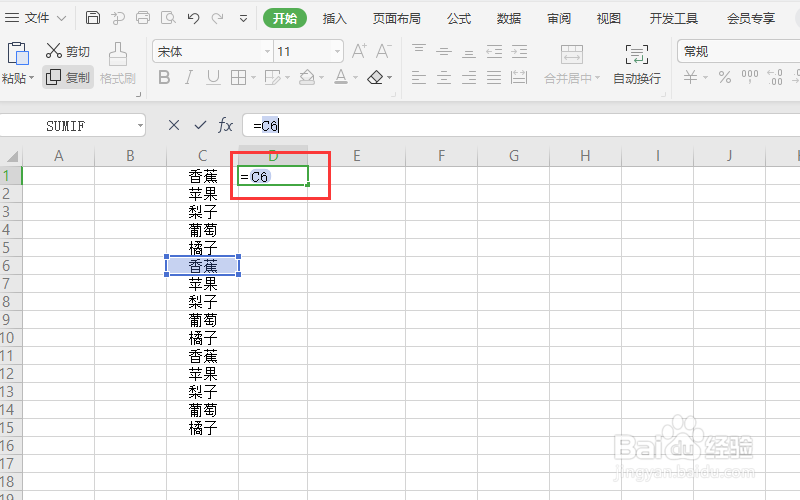Screen dimensions: 800x500
Task: Apply percent style format
Action: tap(724, 78)
